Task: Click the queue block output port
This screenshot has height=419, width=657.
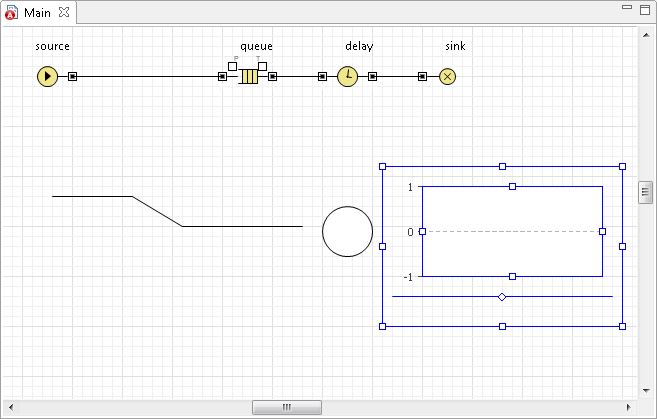Action: (x=272, y=77)
